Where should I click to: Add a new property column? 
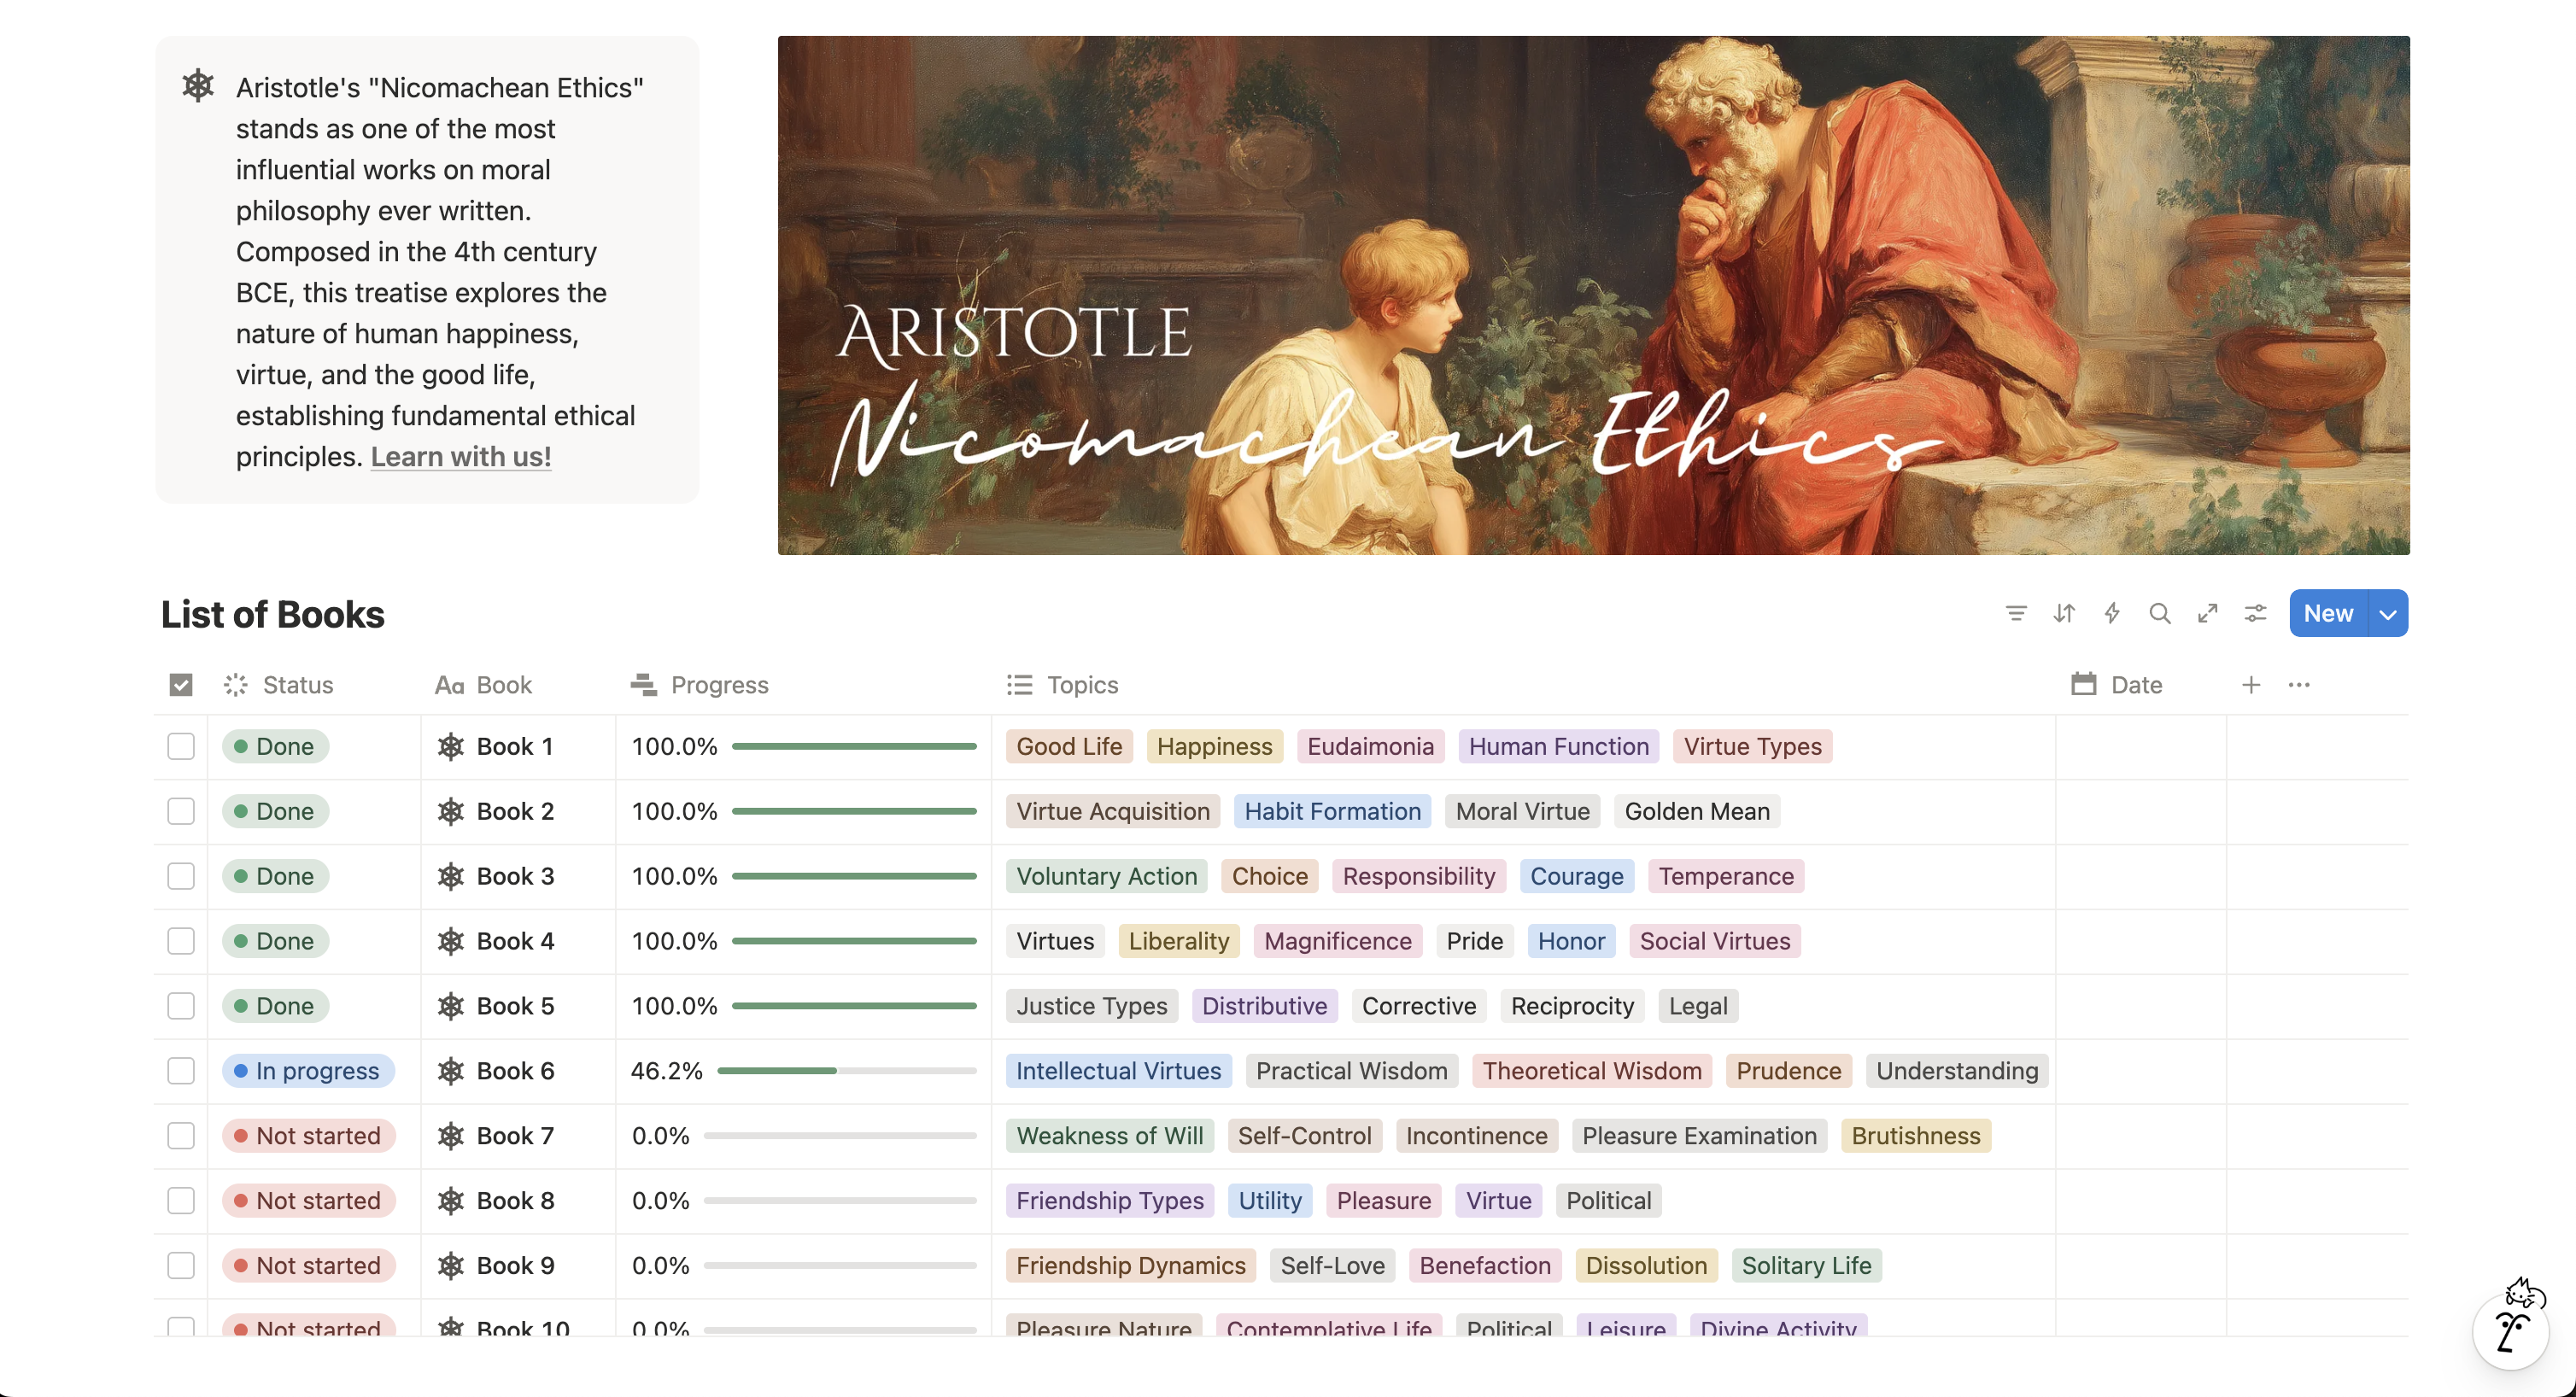click(2251, 685)
